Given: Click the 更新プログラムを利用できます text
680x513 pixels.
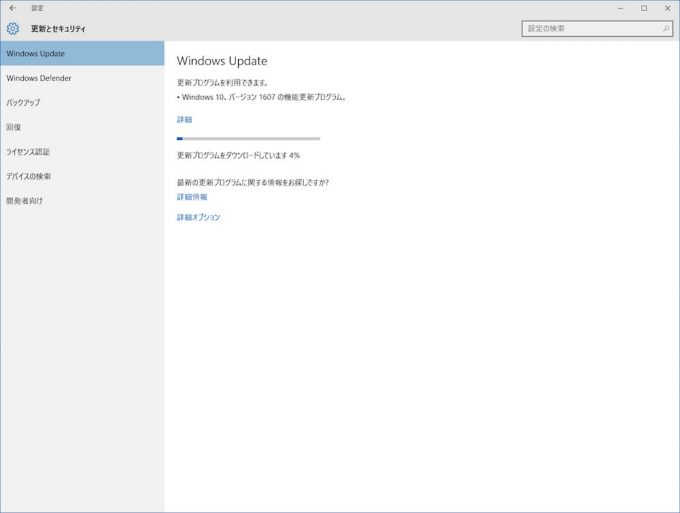Looking at the screenshot, I should click(222, 82).
